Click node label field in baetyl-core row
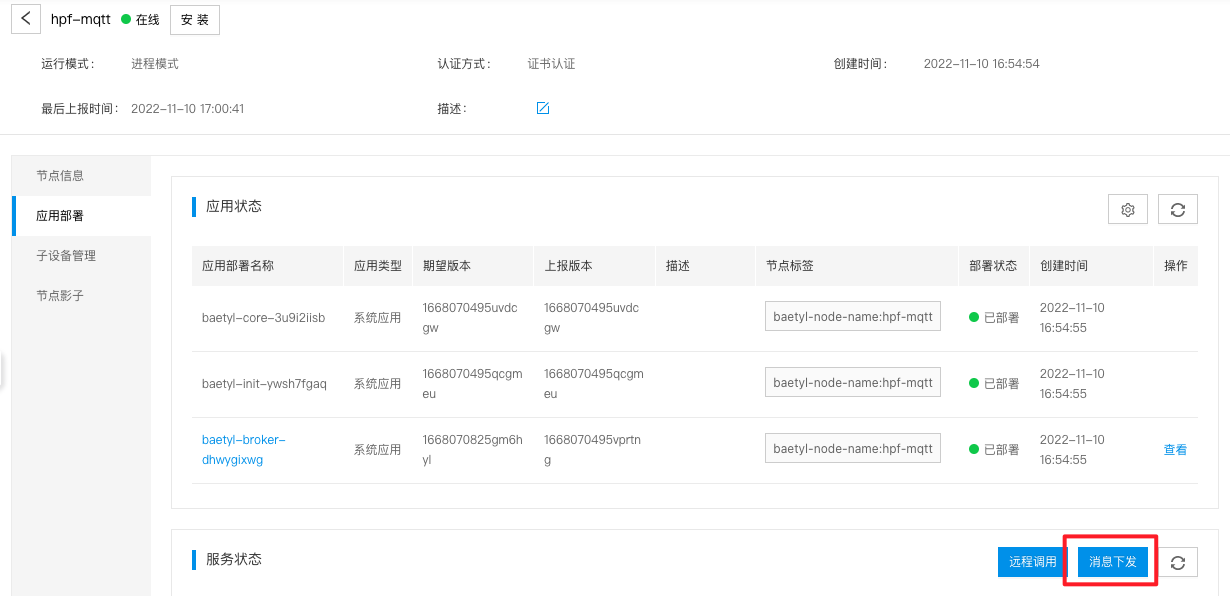The image size is (1230, 596). click(x=853, y=317)
